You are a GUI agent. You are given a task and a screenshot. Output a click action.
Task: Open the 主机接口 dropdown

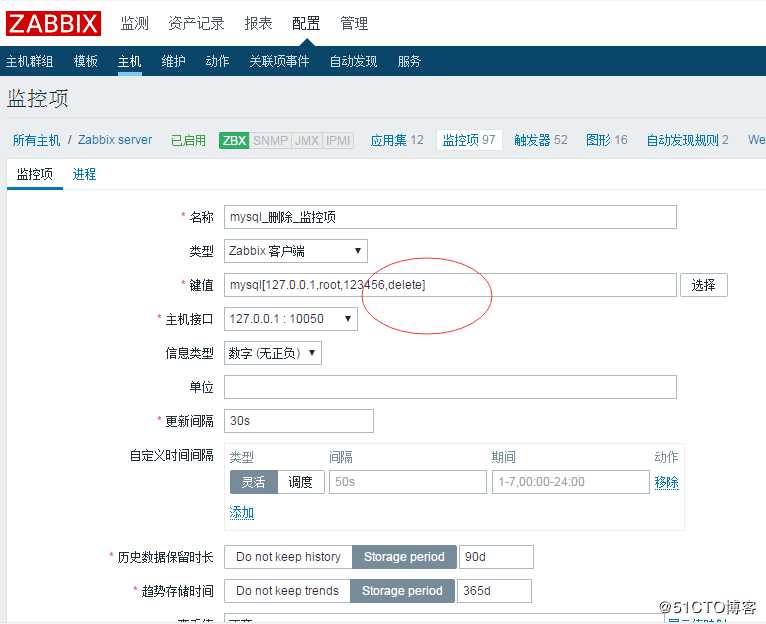(291, 319)
